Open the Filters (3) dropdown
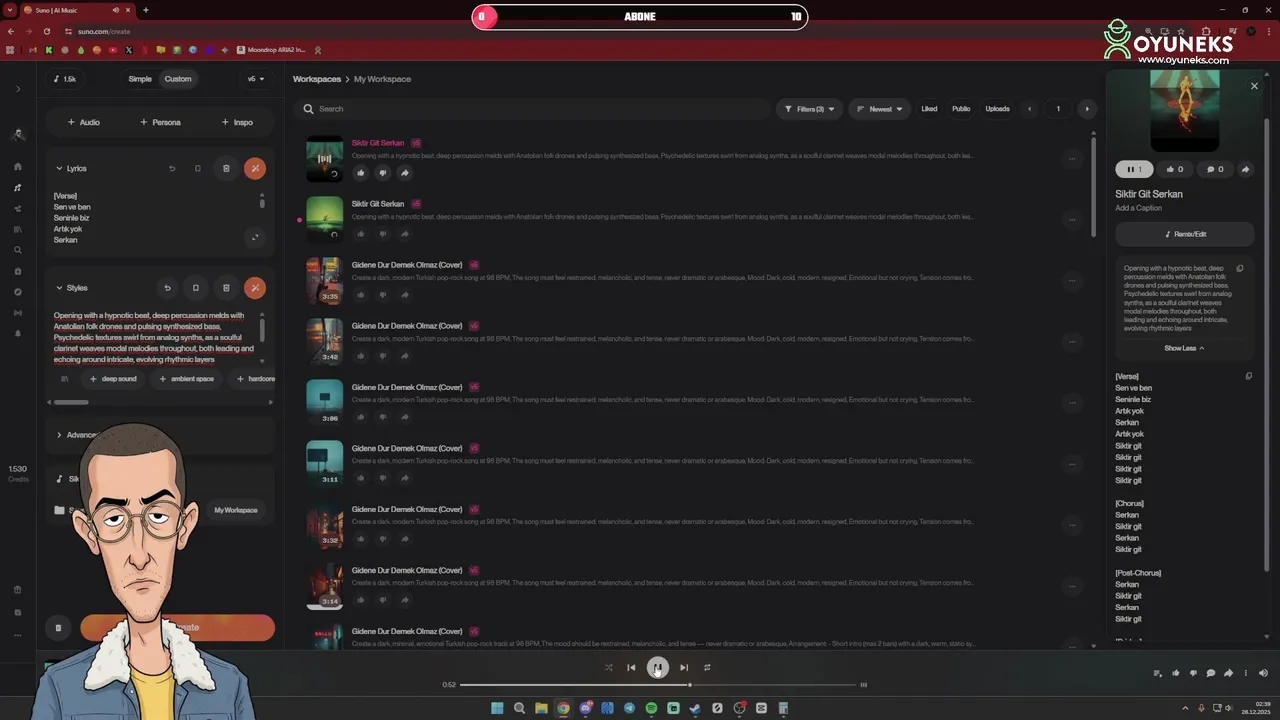 click(x=809, y=109)
